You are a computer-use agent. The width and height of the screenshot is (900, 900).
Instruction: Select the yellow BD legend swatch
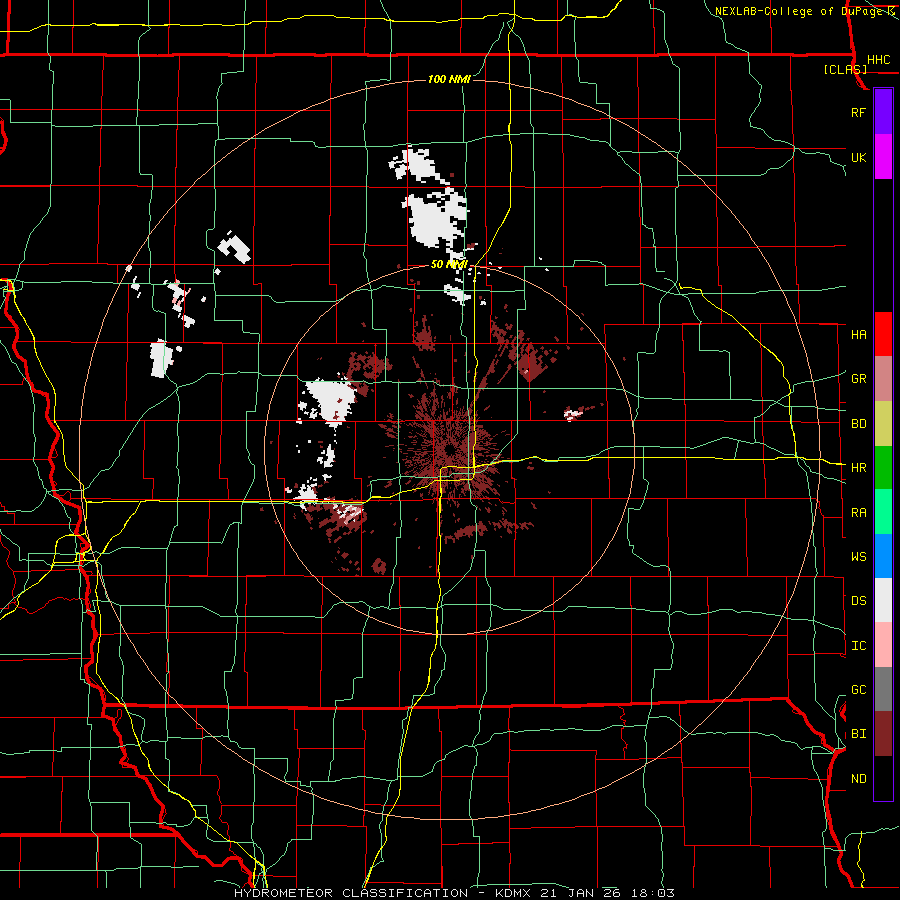point(883,424)
